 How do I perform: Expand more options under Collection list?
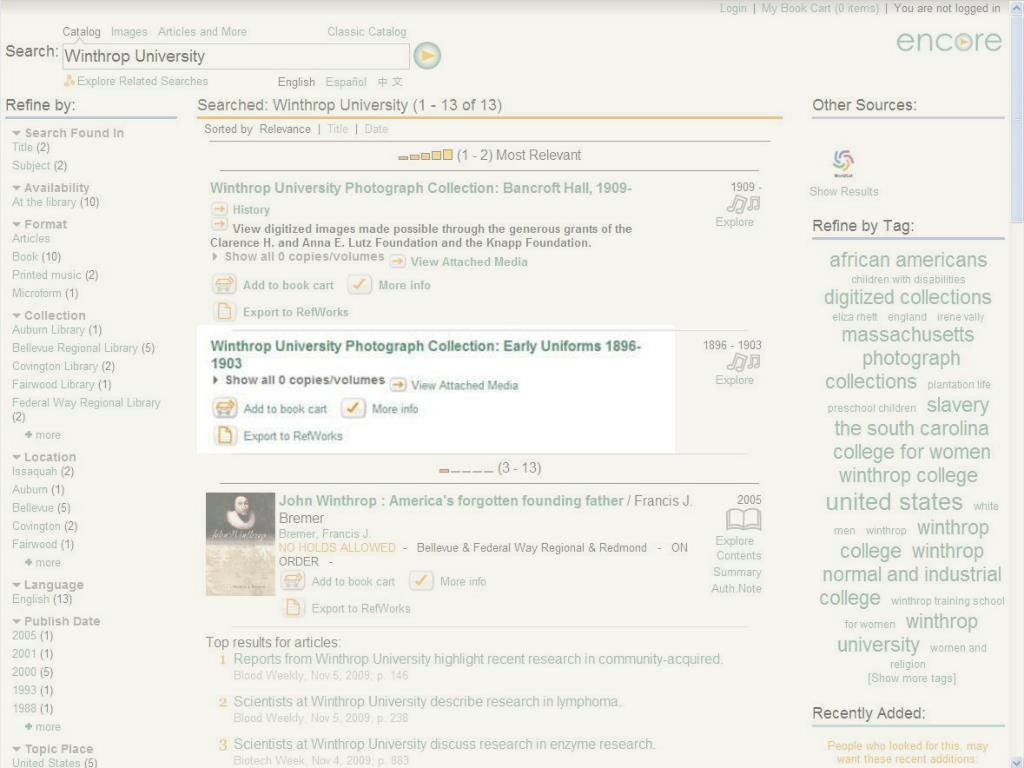click(43, 435)
